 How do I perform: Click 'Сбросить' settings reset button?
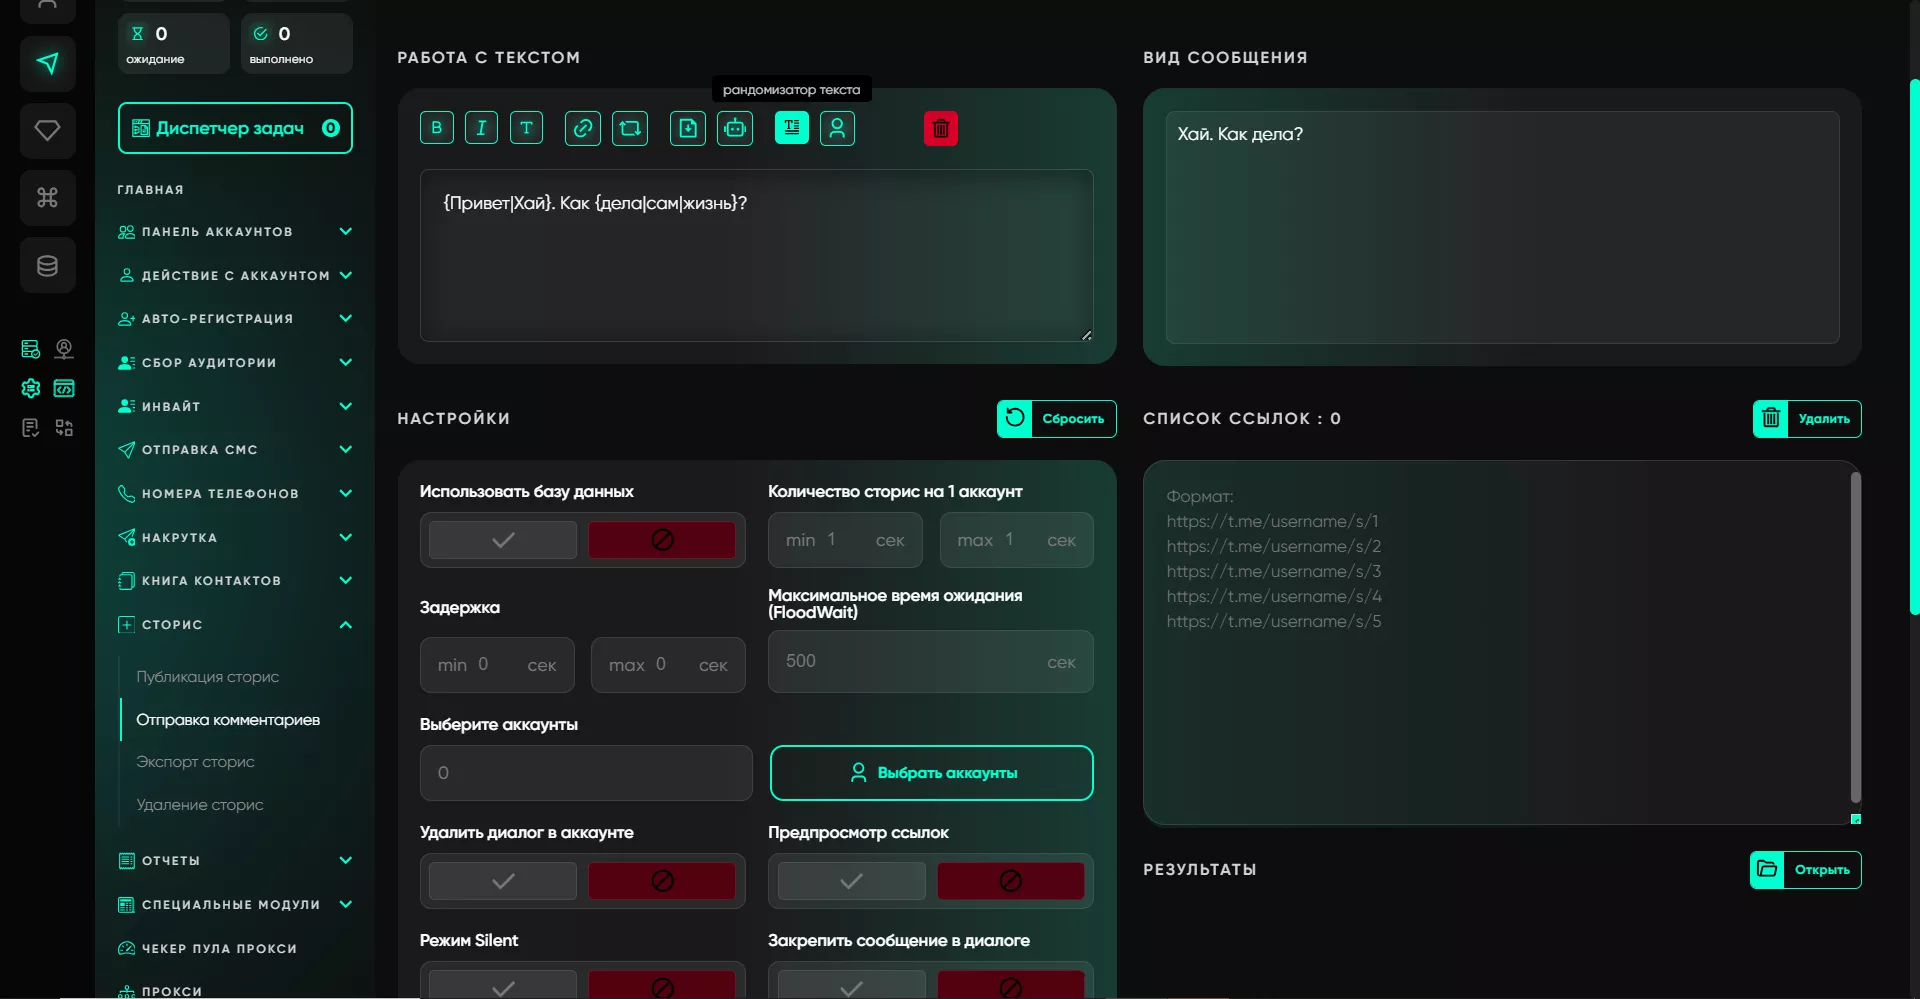point(1056,419)
